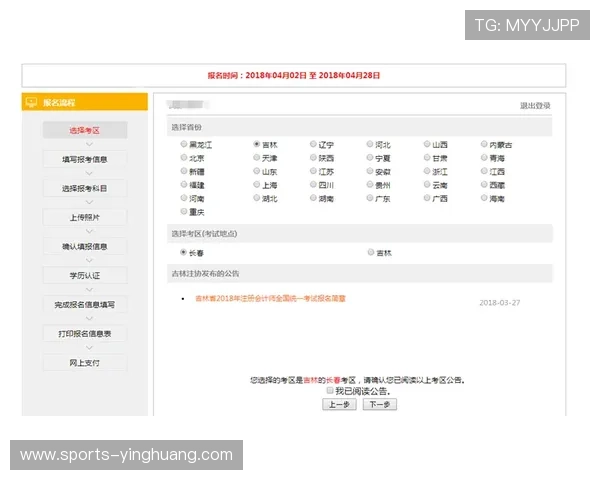The height and width of the screenshot is (480, 600).
Task: Click the 湖北 radio button
Action: click(257, 198)
